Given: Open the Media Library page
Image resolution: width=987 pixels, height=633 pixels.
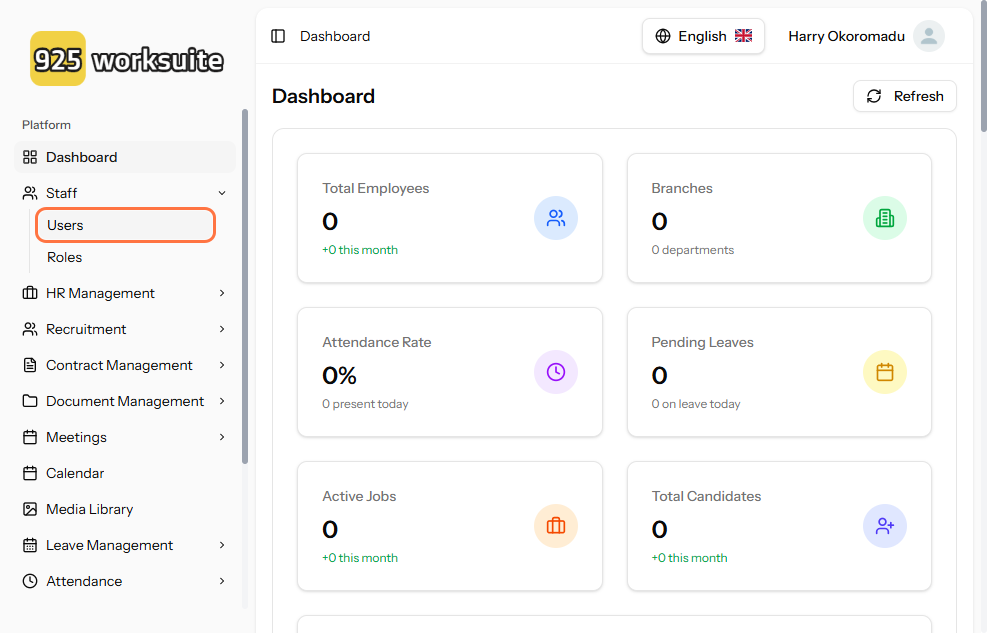Looking at the screenshot, I should (x=89, y=509).
